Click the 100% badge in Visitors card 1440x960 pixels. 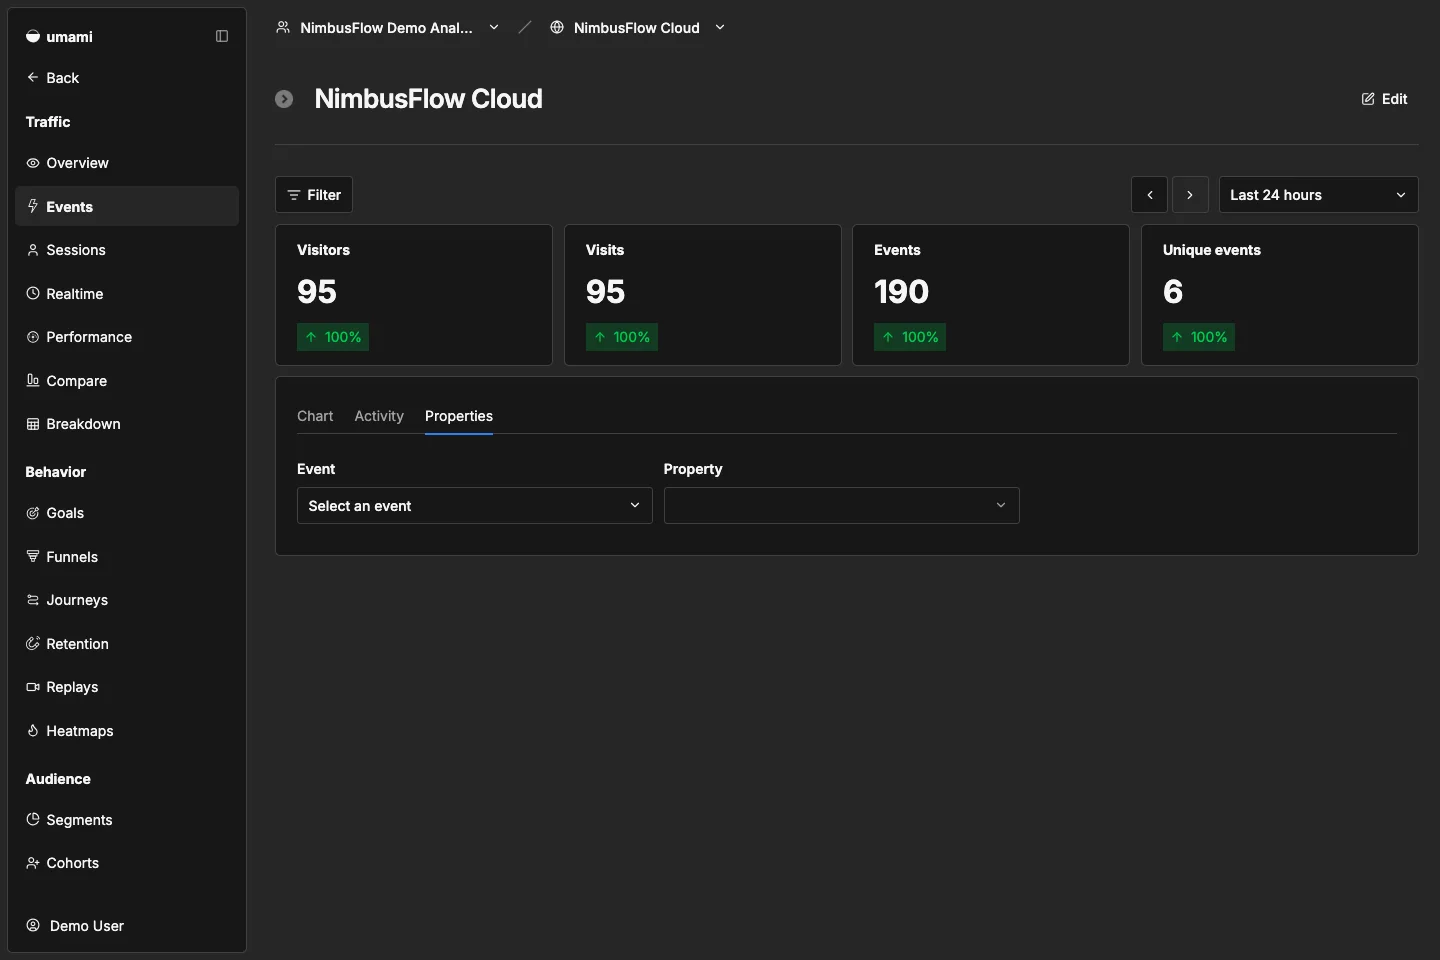(333, 337)
